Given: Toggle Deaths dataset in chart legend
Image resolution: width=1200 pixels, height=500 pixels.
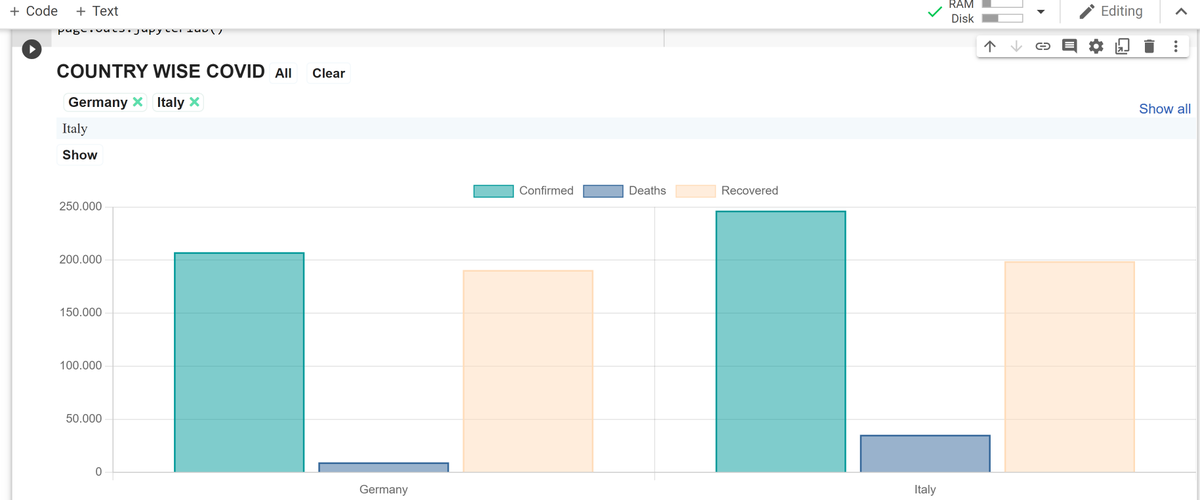Looking at the screenshot, I should (625, 191).
